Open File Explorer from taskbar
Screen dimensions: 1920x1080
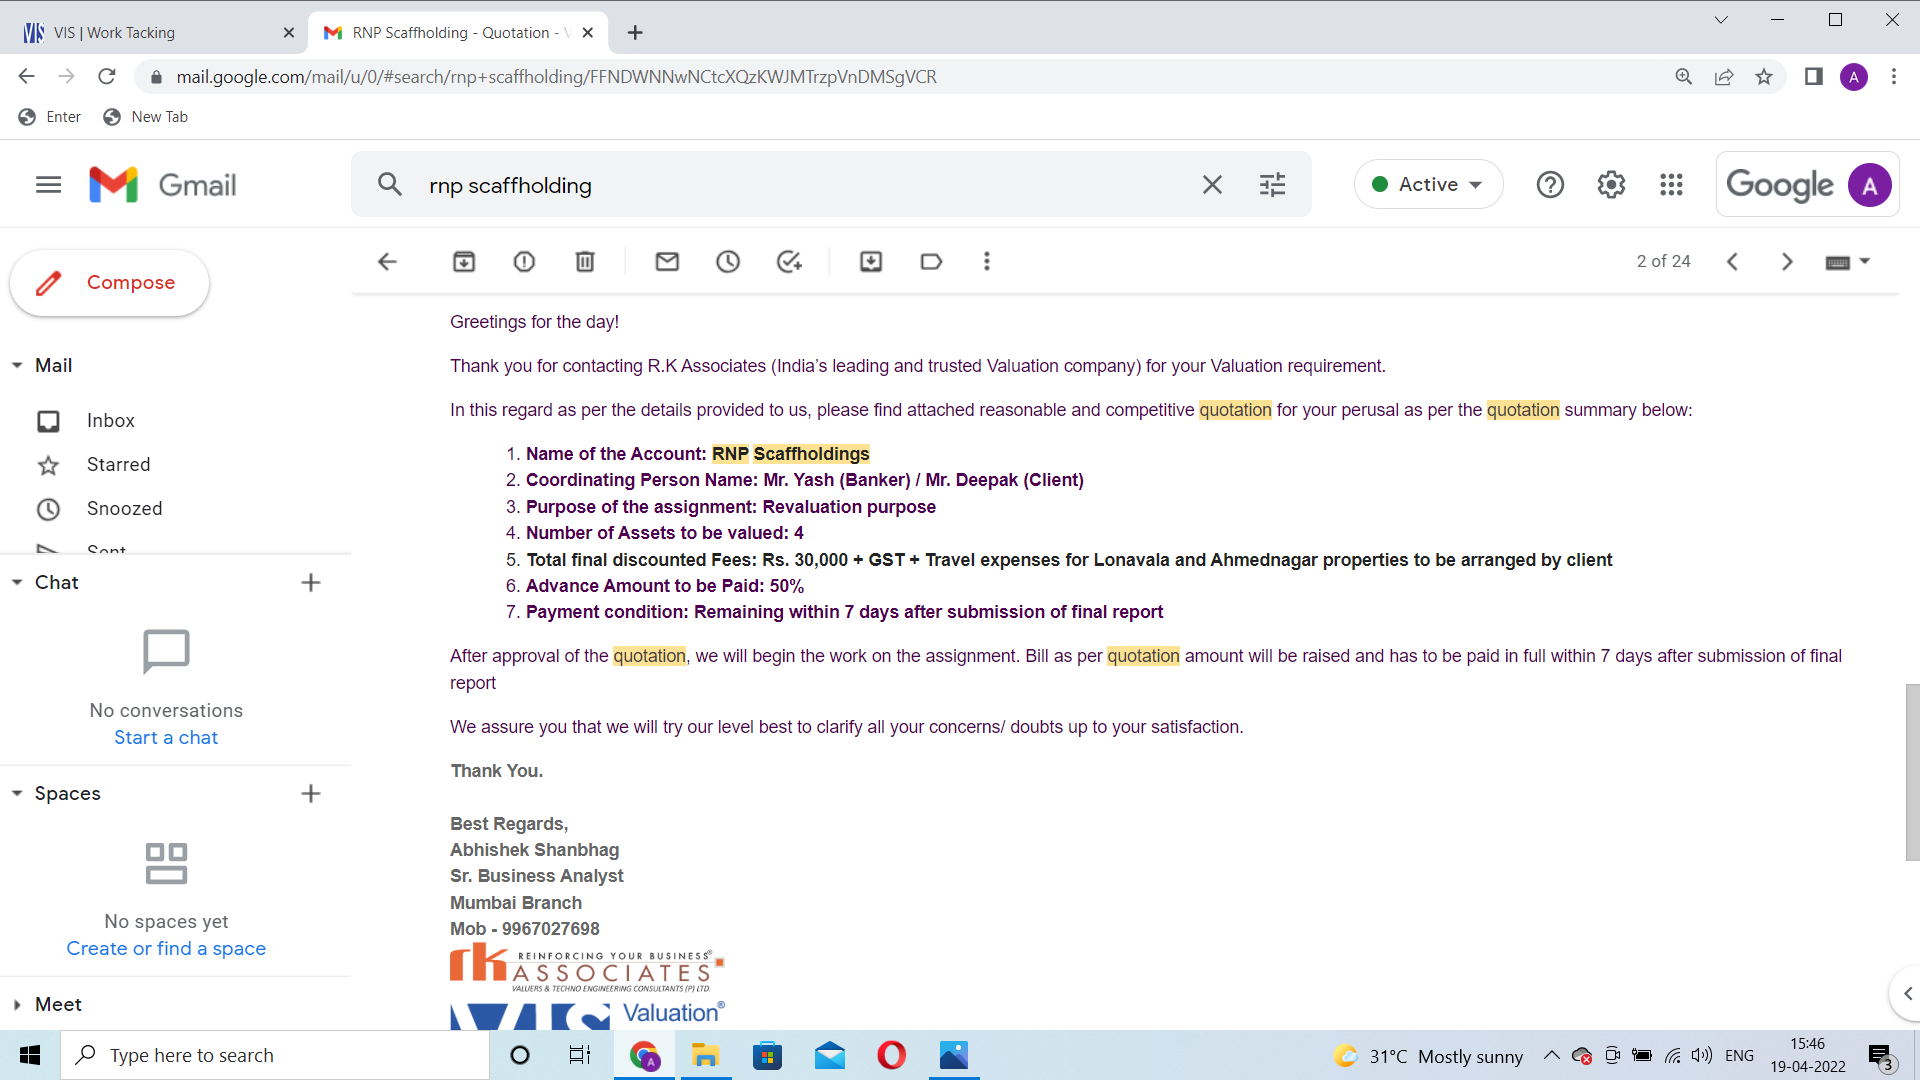[705, 1056]
